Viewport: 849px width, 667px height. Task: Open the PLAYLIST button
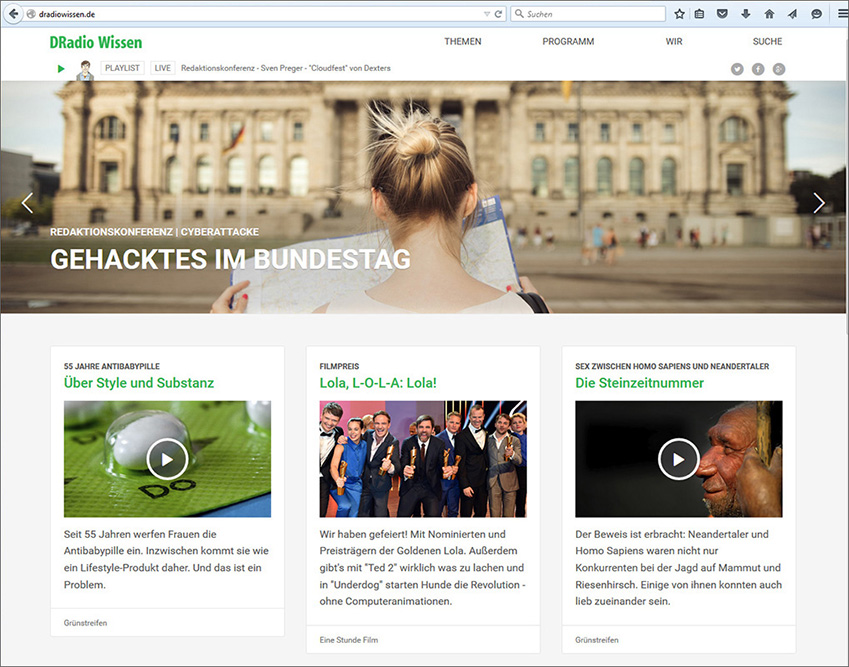coord(122,68)
